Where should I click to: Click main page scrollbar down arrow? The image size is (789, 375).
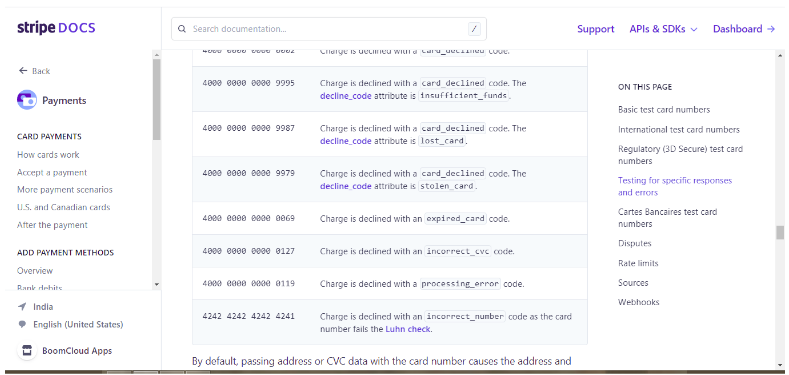tap(780, 365)
